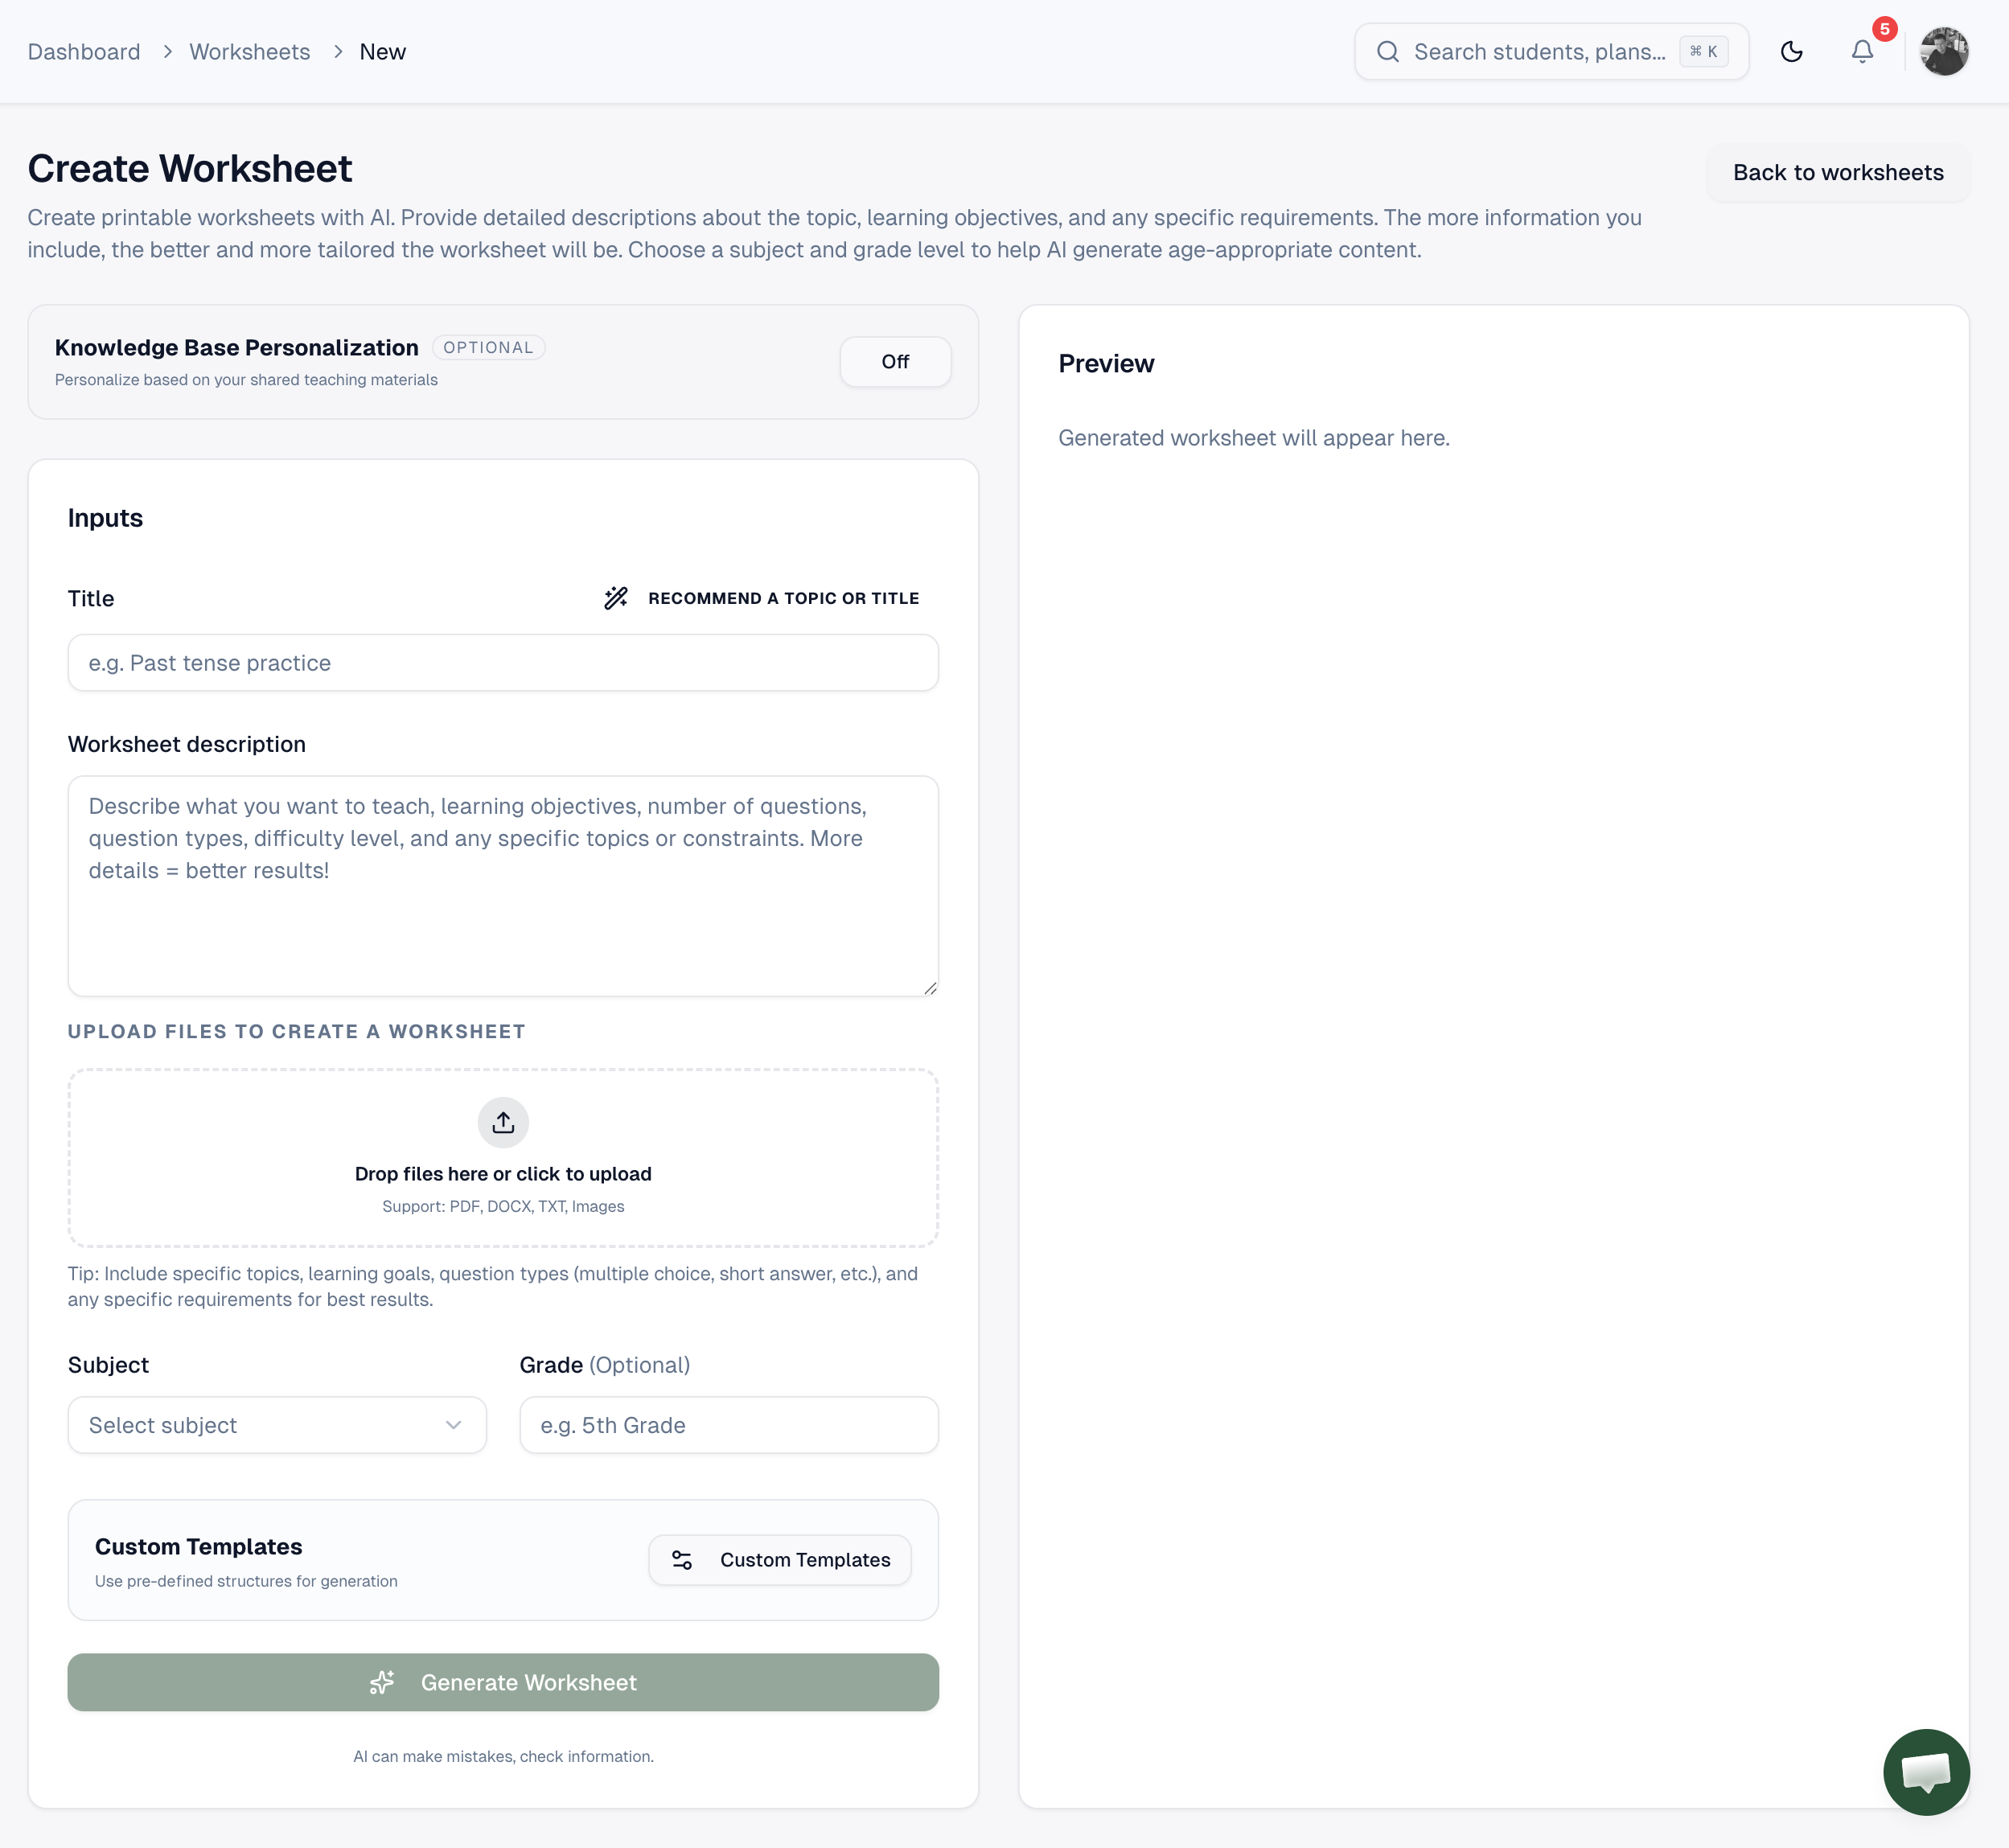This screenshot has height=1848, width=2009.
Task: Click the subject dropdown chevron arrow
Action: coord(453,1425)
